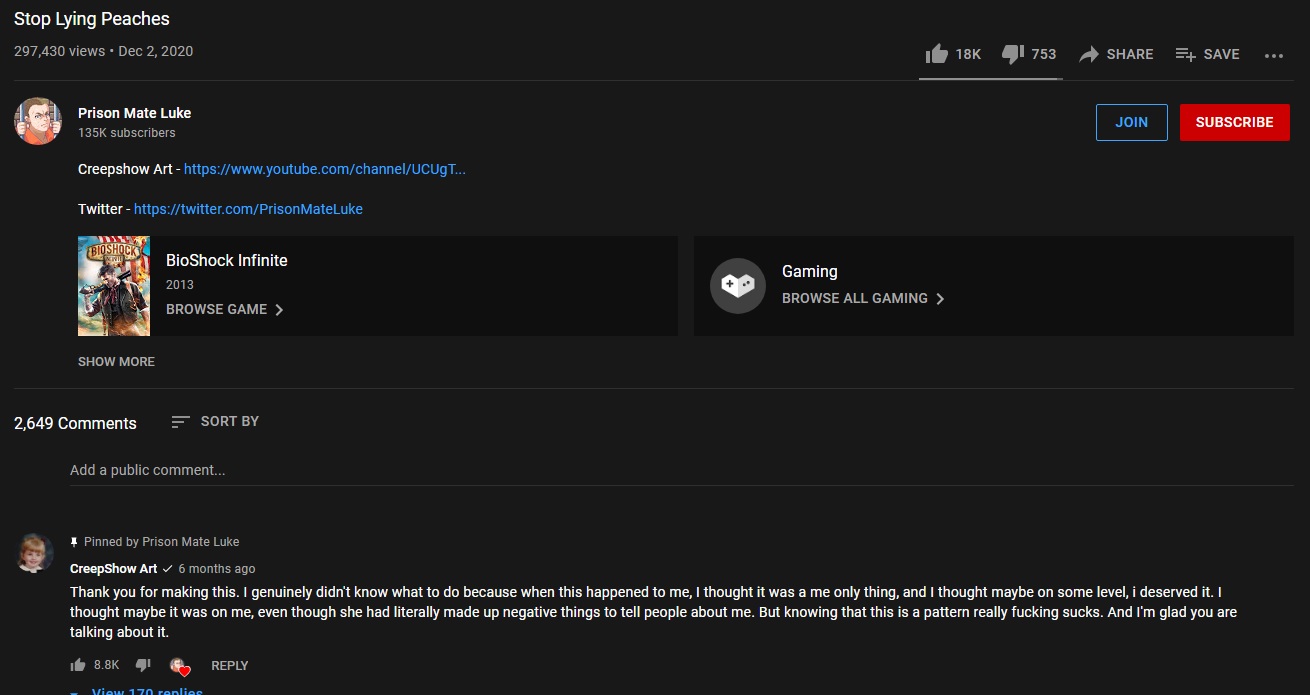Save video to a playlist

(1207, 54)
